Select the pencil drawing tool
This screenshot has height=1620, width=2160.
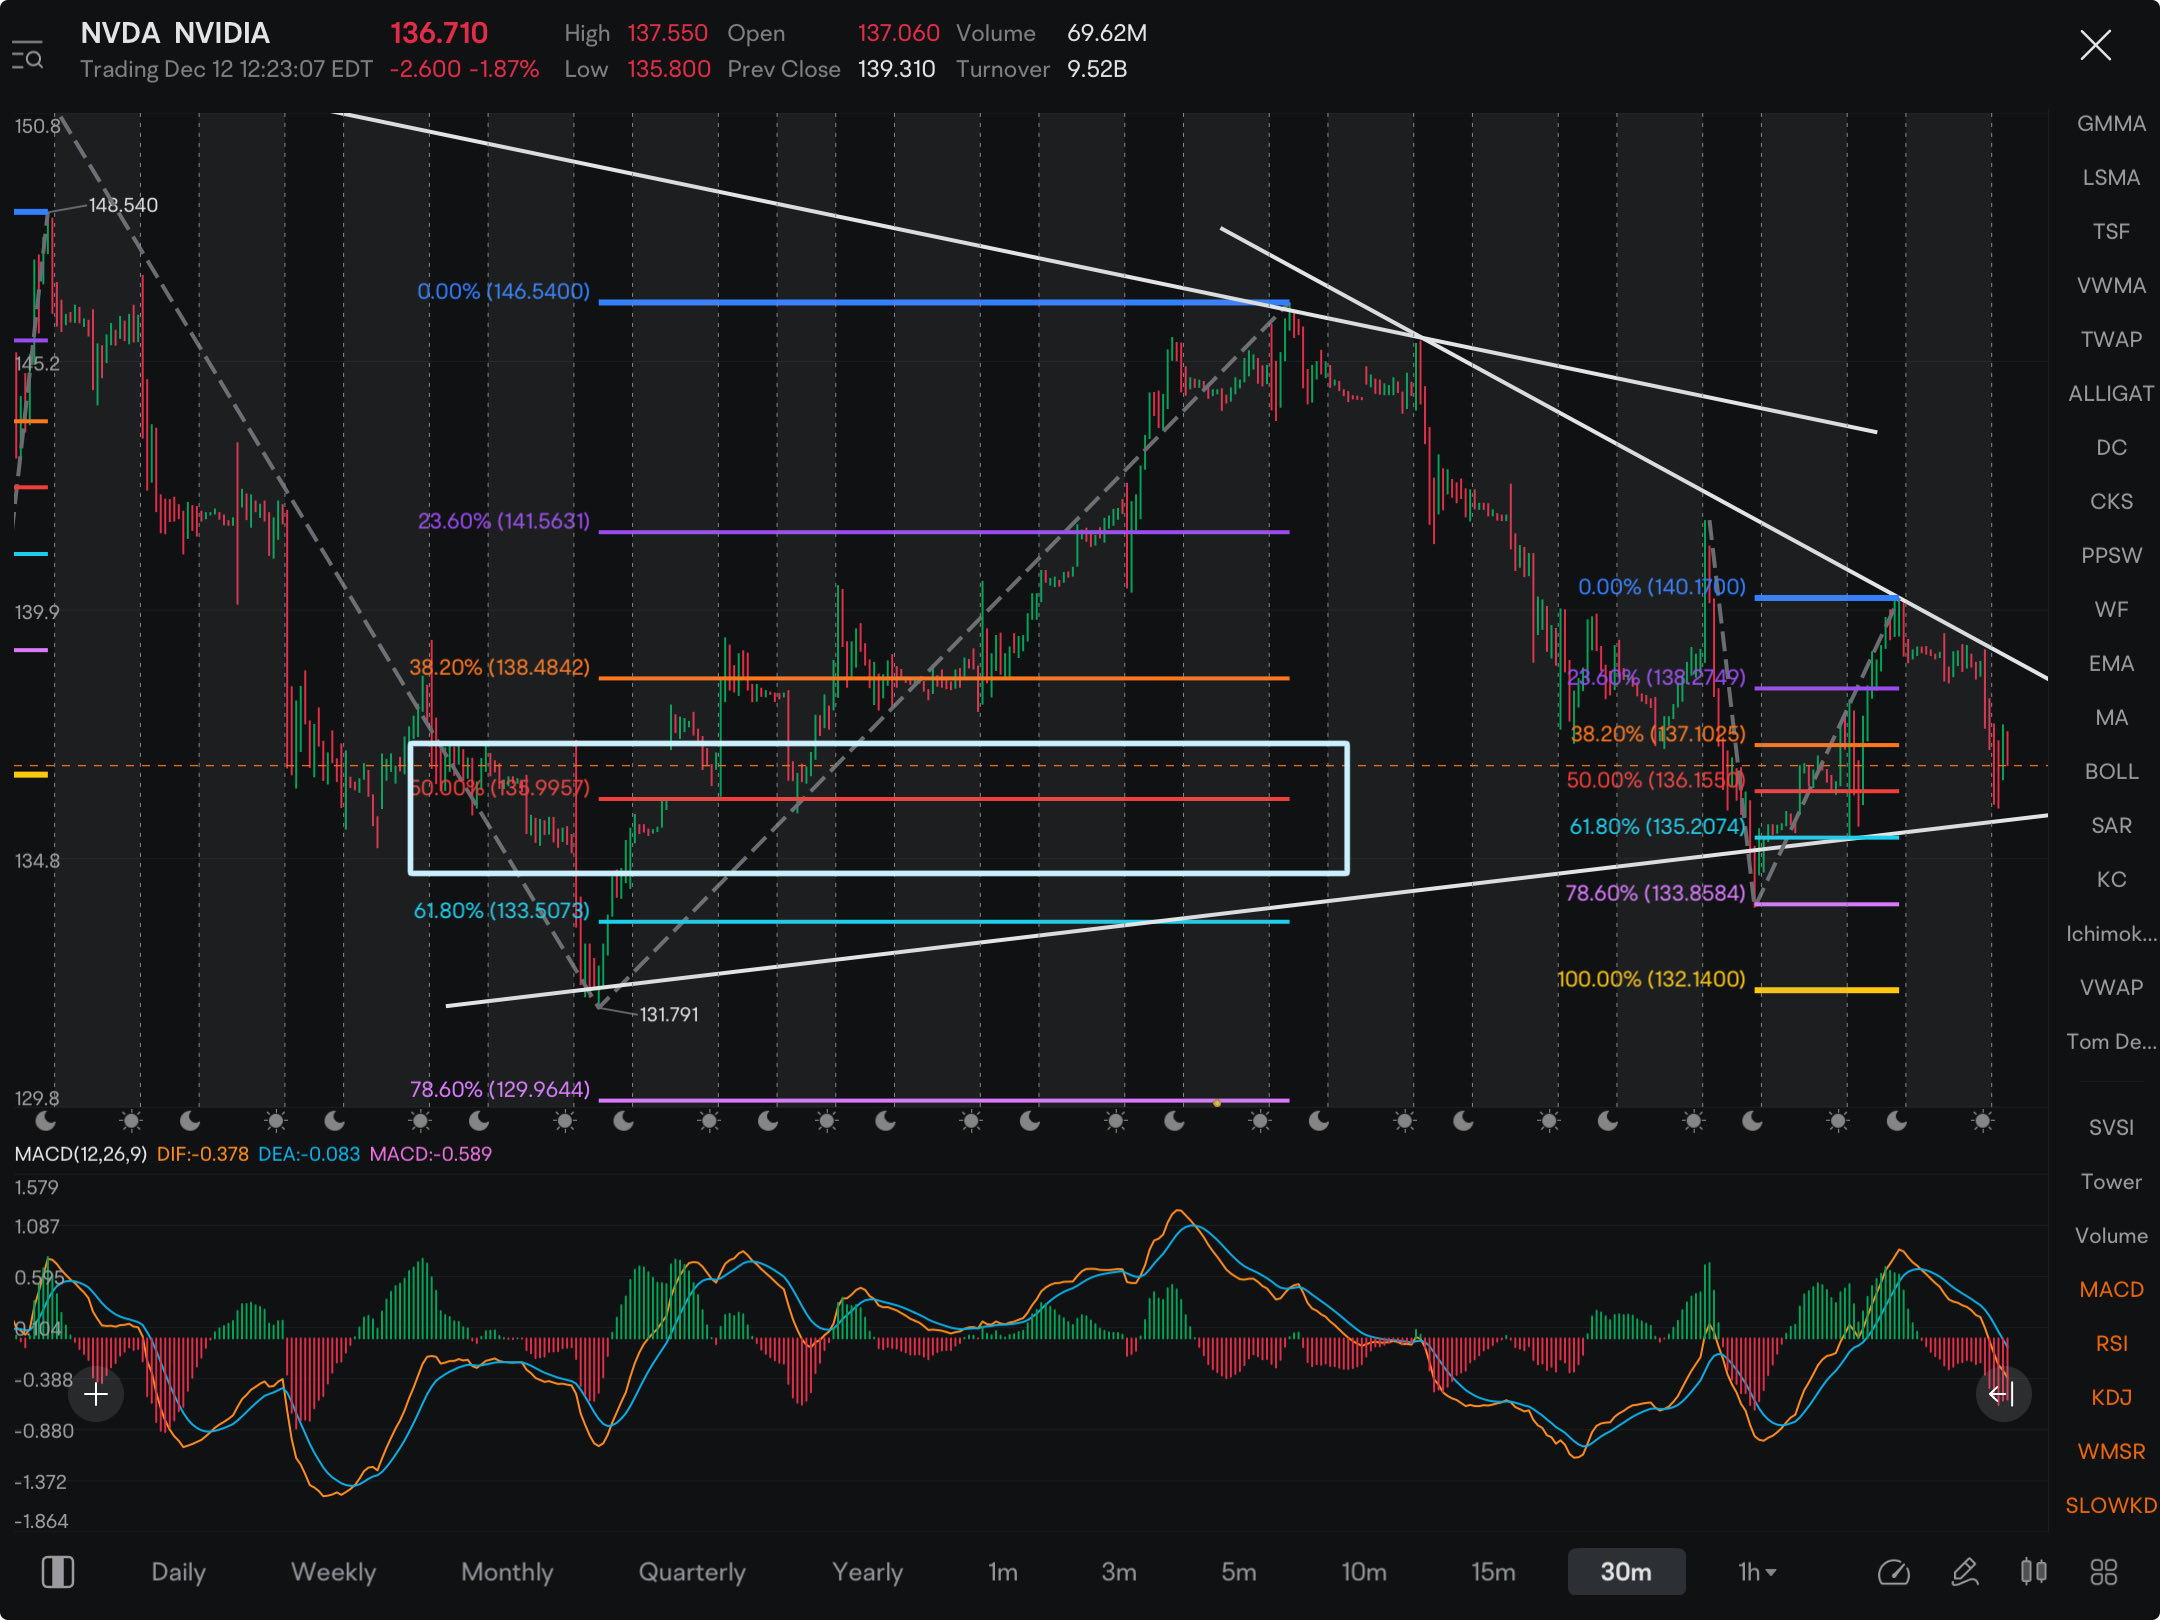(1964, 1572)
